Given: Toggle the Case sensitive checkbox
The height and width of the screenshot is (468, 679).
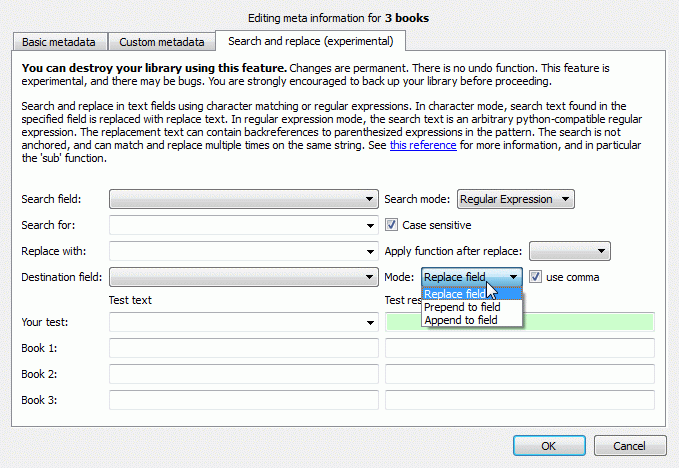Looking at the screenshot, I should pyautogui.click(x=392, y=225).
